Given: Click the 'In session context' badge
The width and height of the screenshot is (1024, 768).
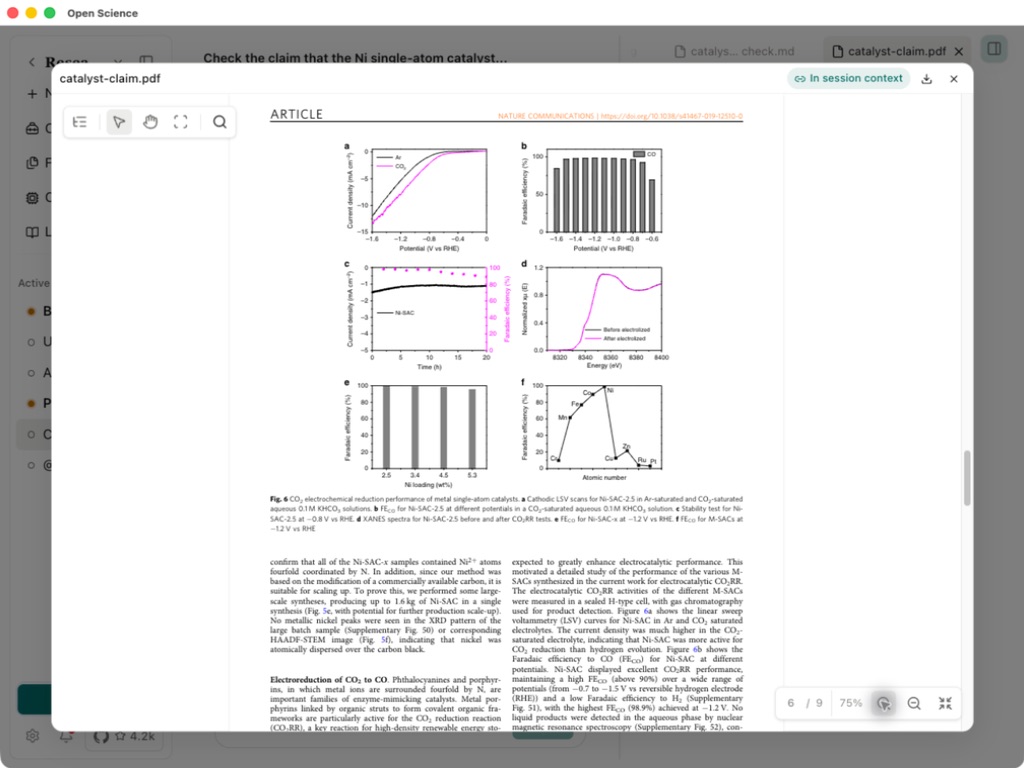Looking at the screenshot, I should point(848,78).
